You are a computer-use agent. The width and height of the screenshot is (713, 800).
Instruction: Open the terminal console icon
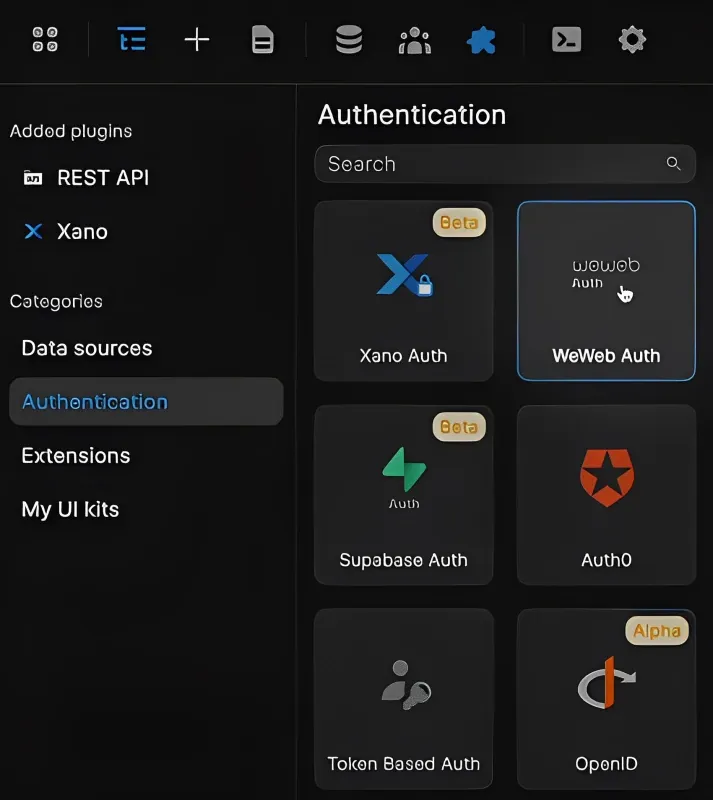coord(567,39)
